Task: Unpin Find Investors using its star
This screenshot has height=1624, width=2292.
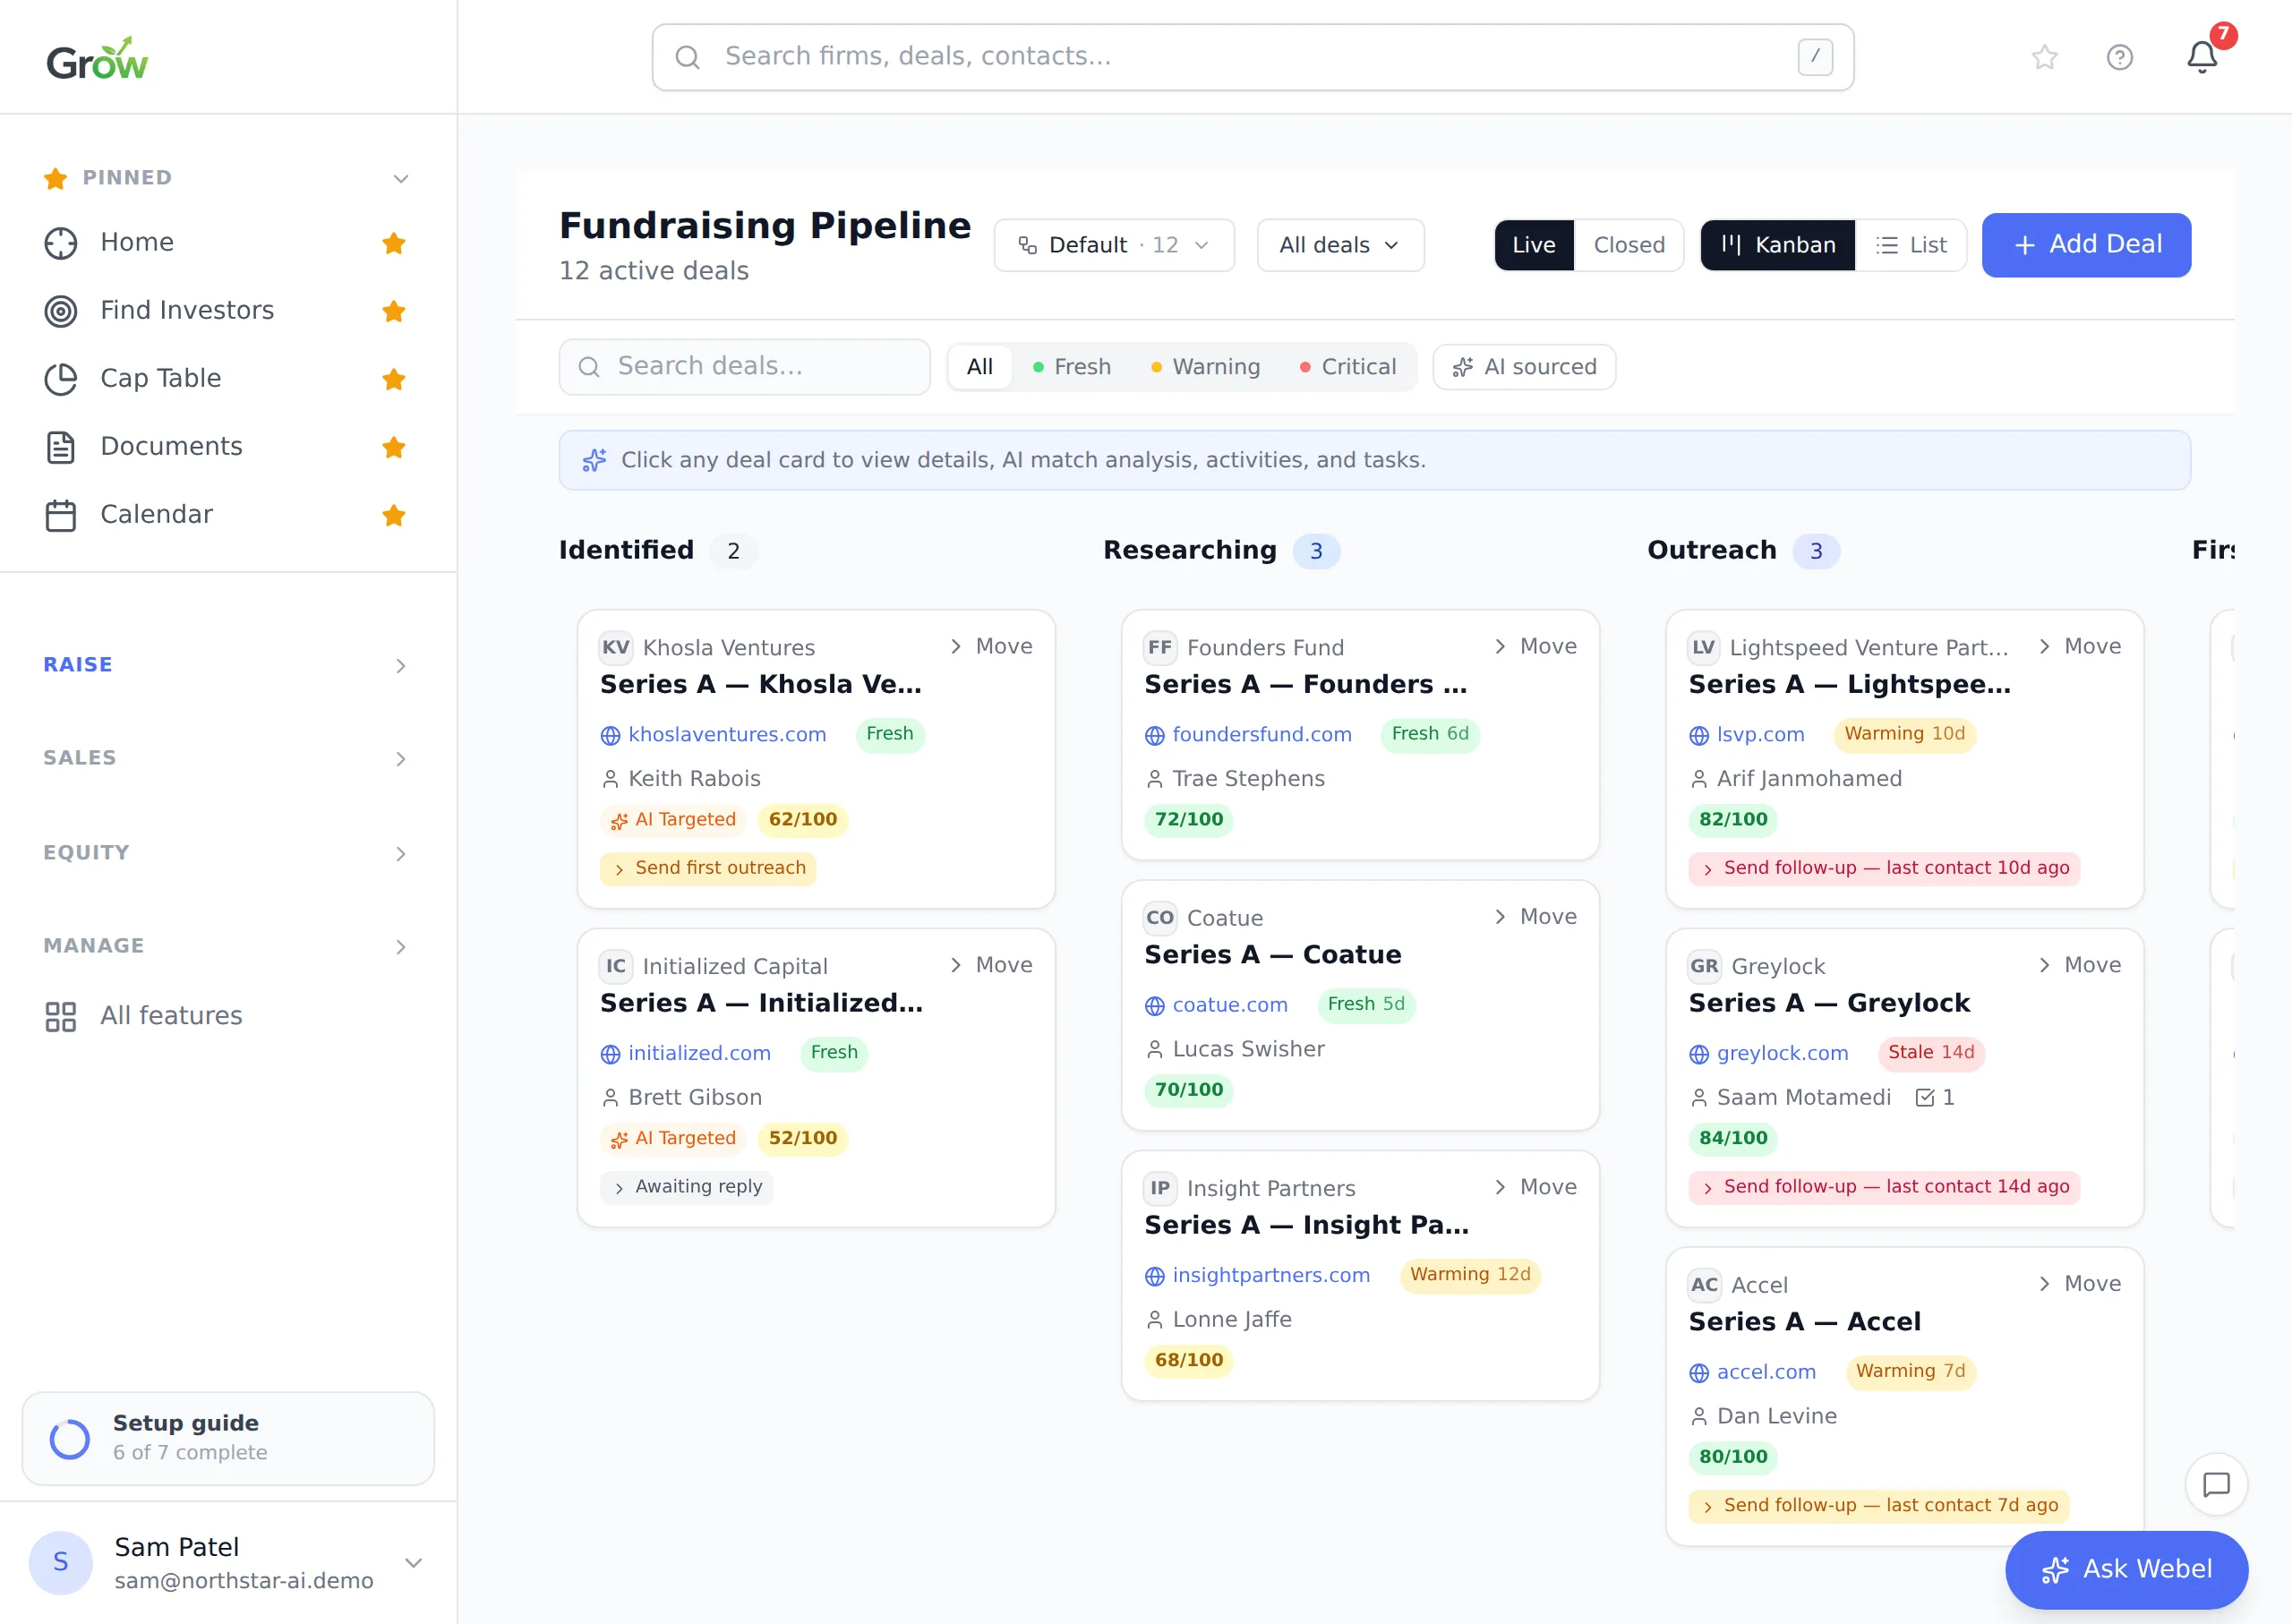Action: (x=393, y=311)
